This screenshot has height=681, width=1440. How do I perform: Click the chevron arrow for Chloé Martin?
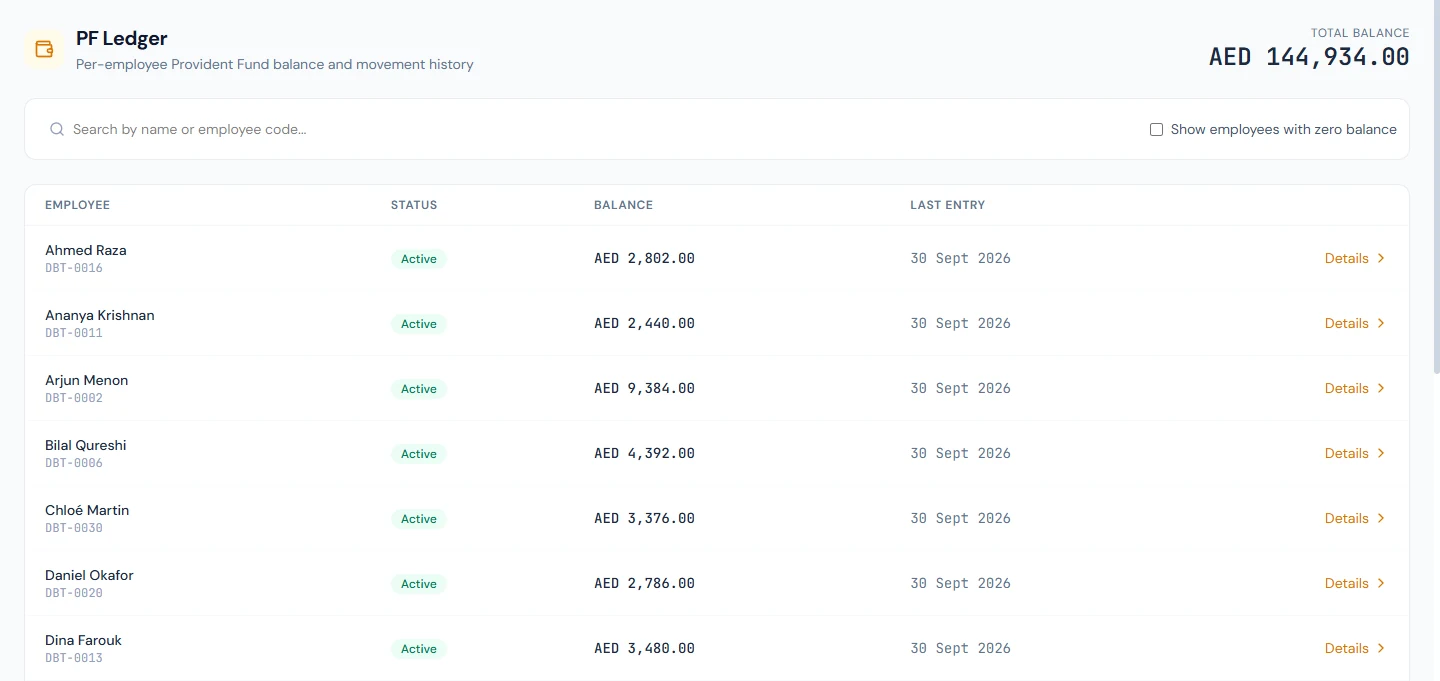coord(1381,518)
